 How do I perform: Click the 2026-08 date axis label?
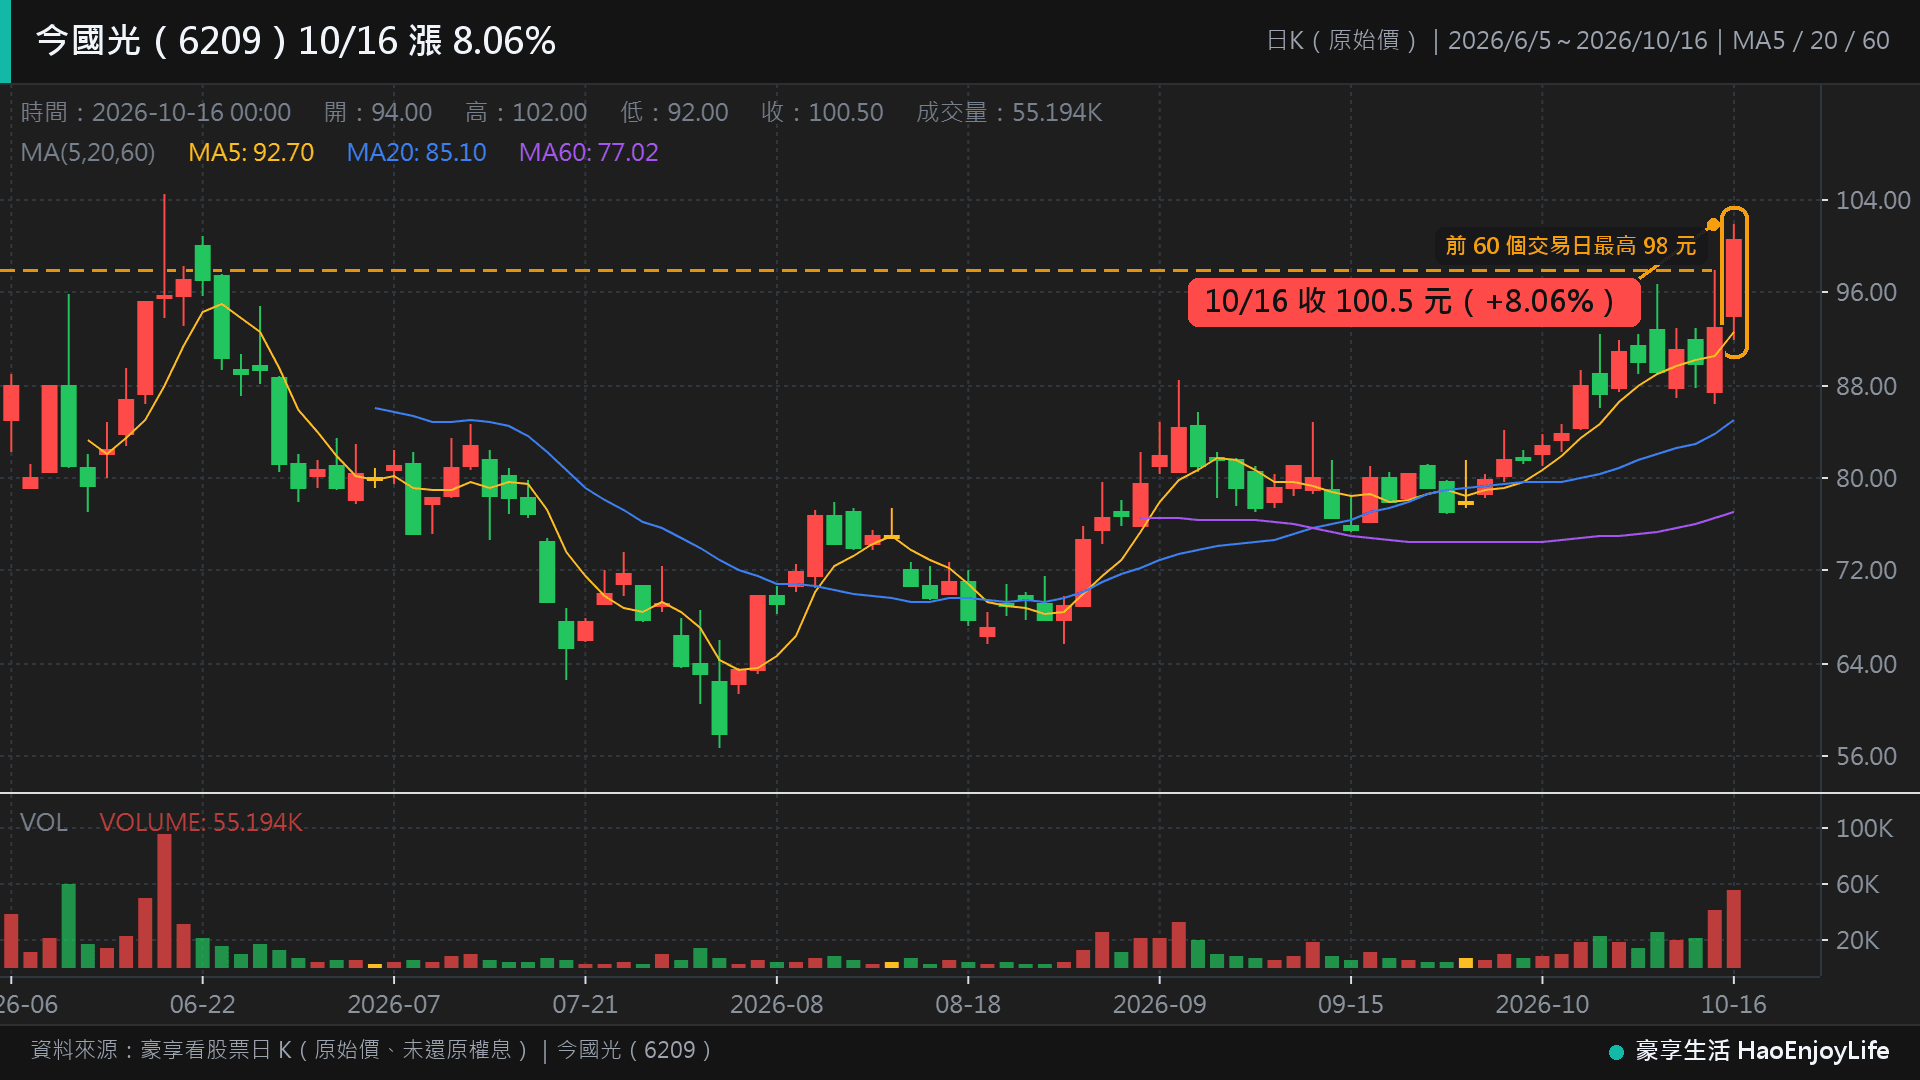(777, 1005)
